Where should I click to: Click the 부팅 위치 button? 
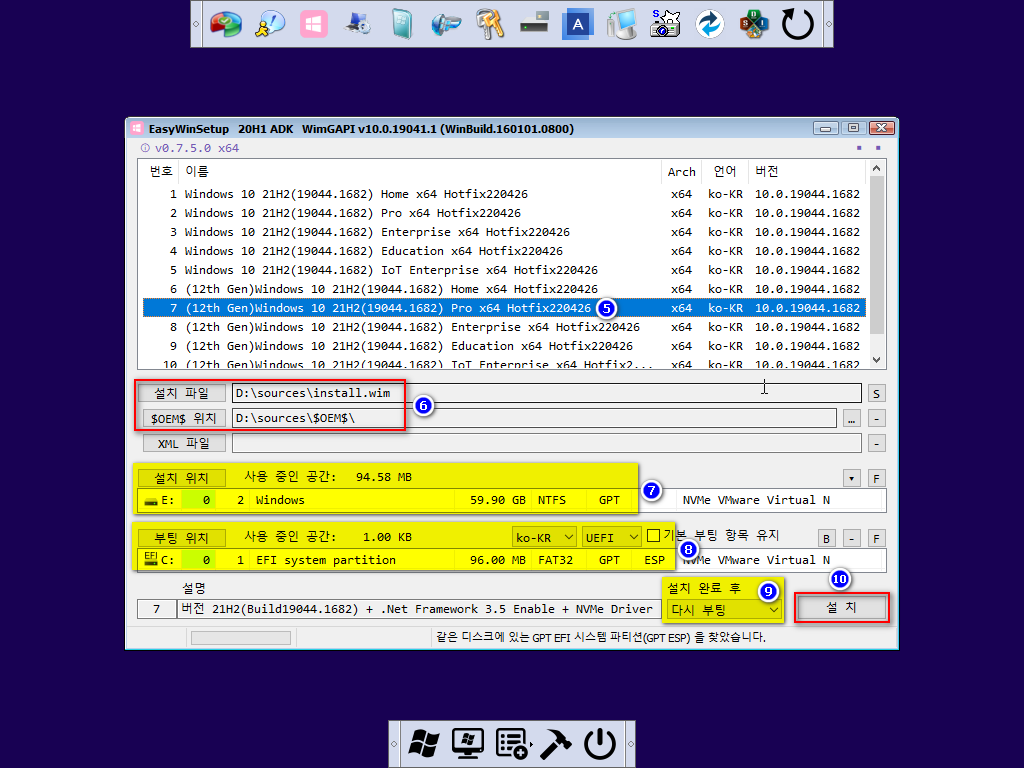coord(182,537)
